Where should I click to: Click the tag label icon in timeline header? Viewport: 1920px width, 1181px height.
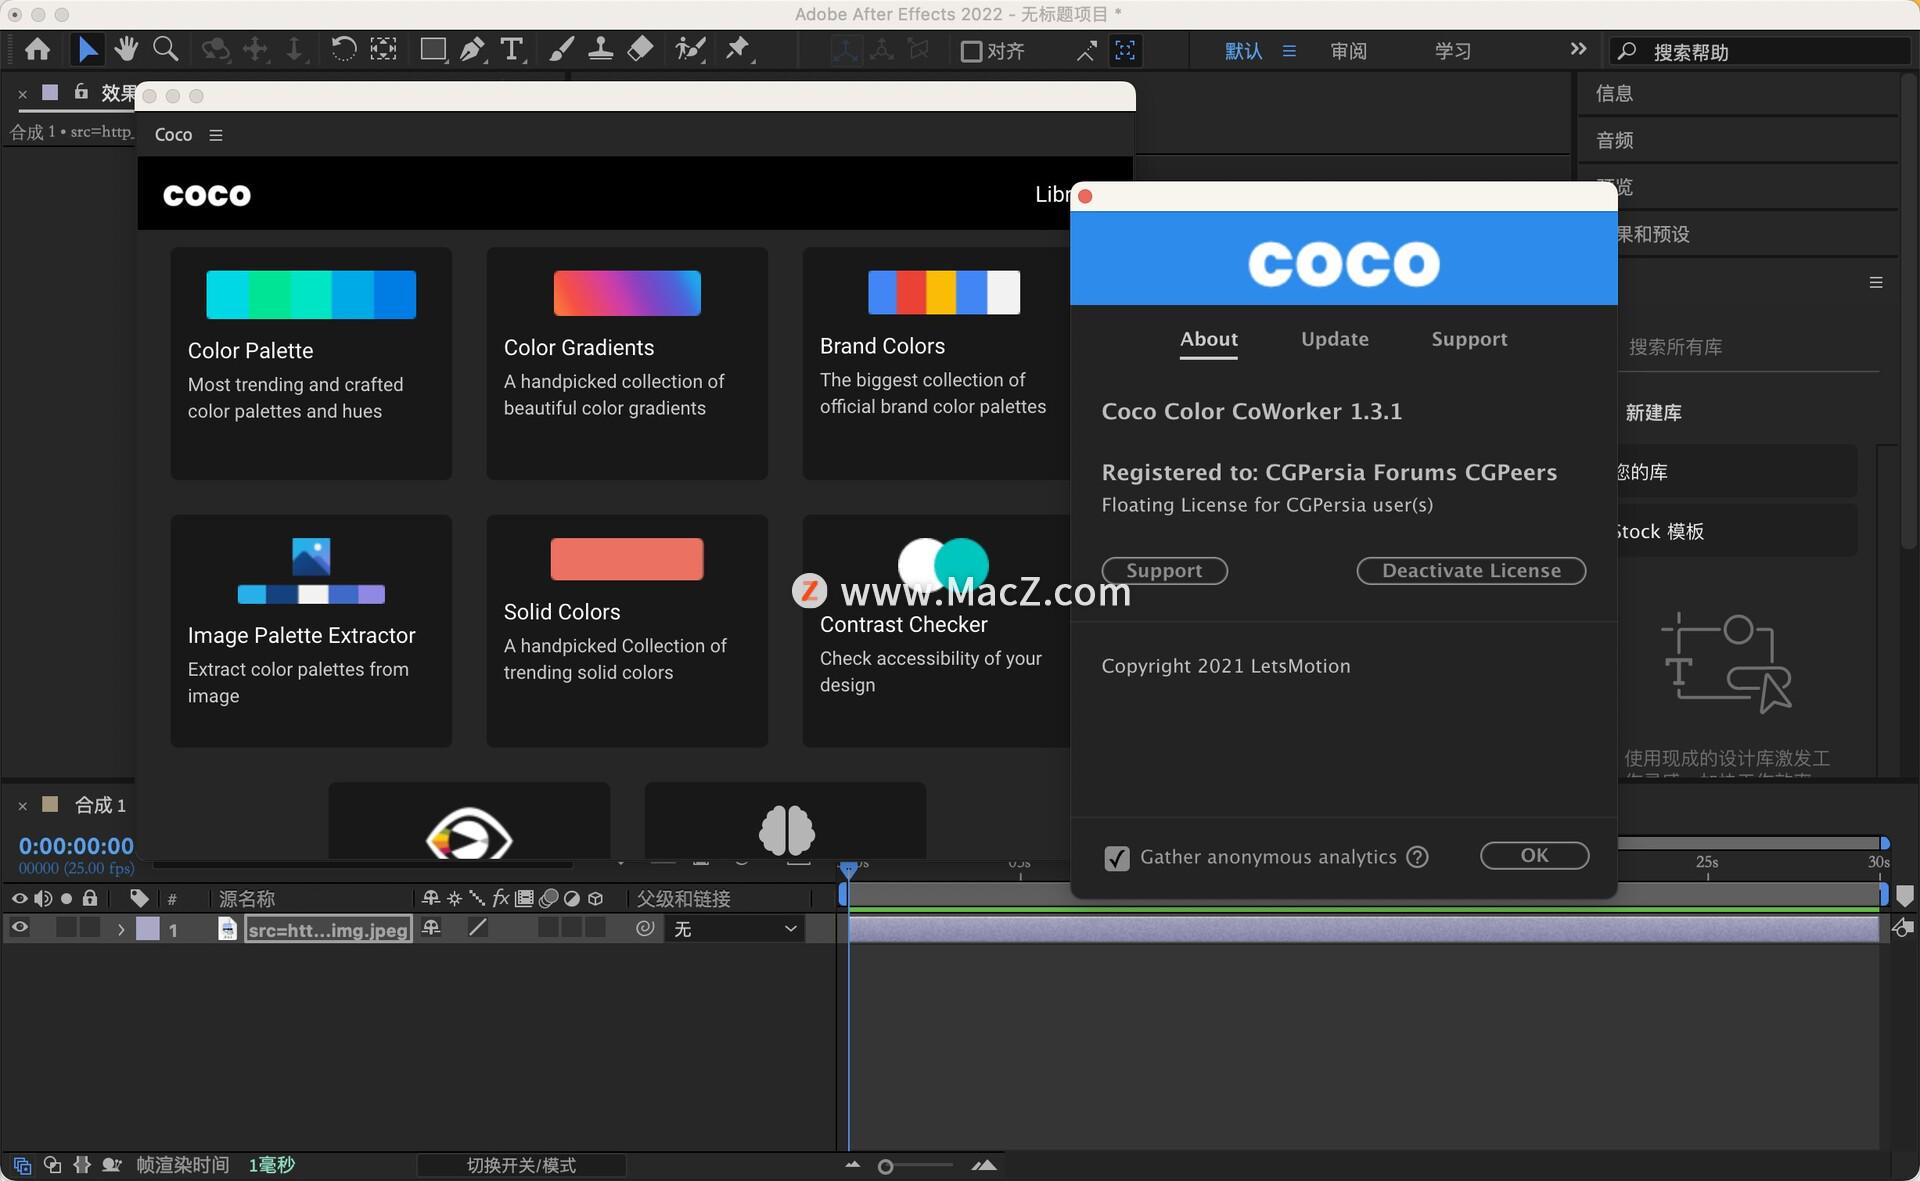tap(139, 898)
